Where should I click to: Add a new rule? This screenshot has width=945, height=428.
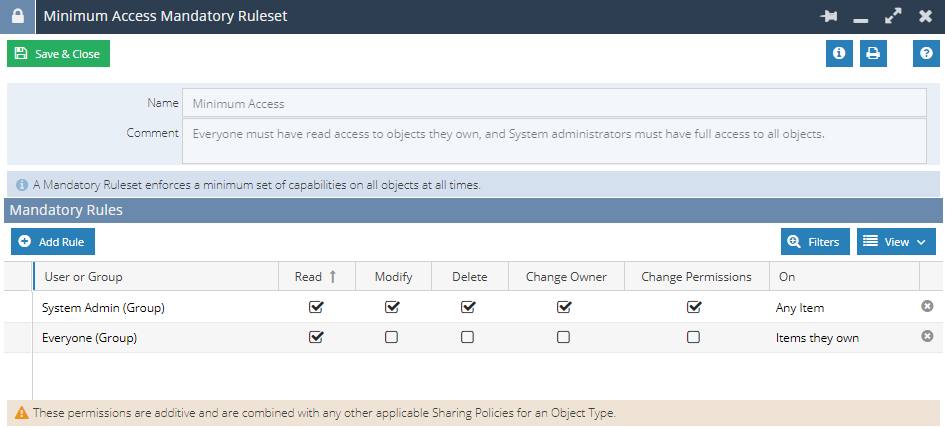(53, 242)
